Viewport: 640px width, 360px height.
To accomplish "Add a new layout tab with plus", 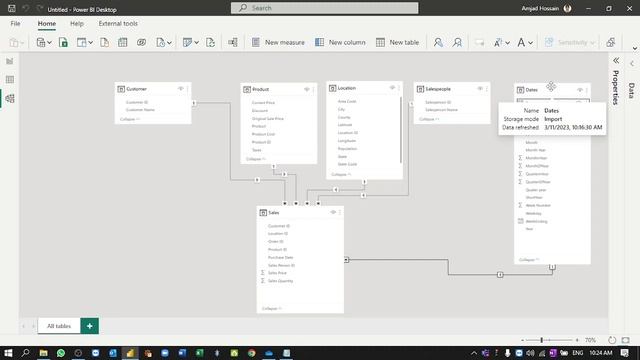I will point(90,326).
